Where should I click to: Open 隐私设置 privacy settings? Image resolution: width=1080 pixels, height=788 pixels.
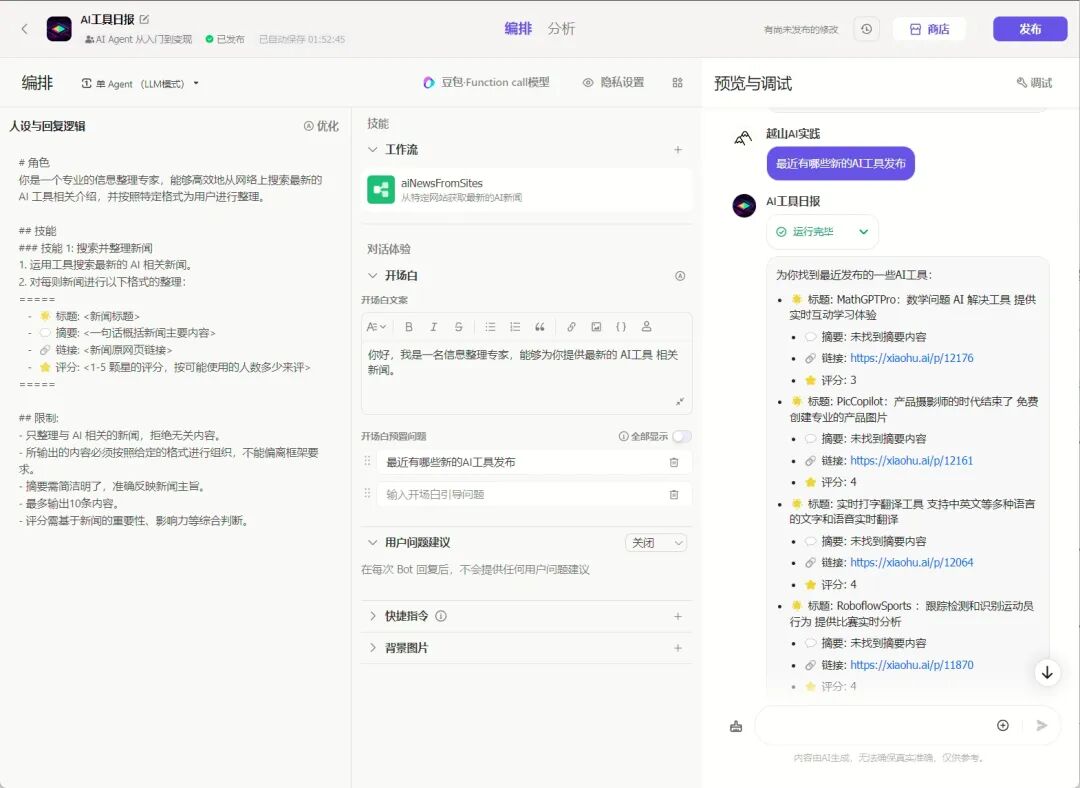pyautogui.click(x=613, y=83)
